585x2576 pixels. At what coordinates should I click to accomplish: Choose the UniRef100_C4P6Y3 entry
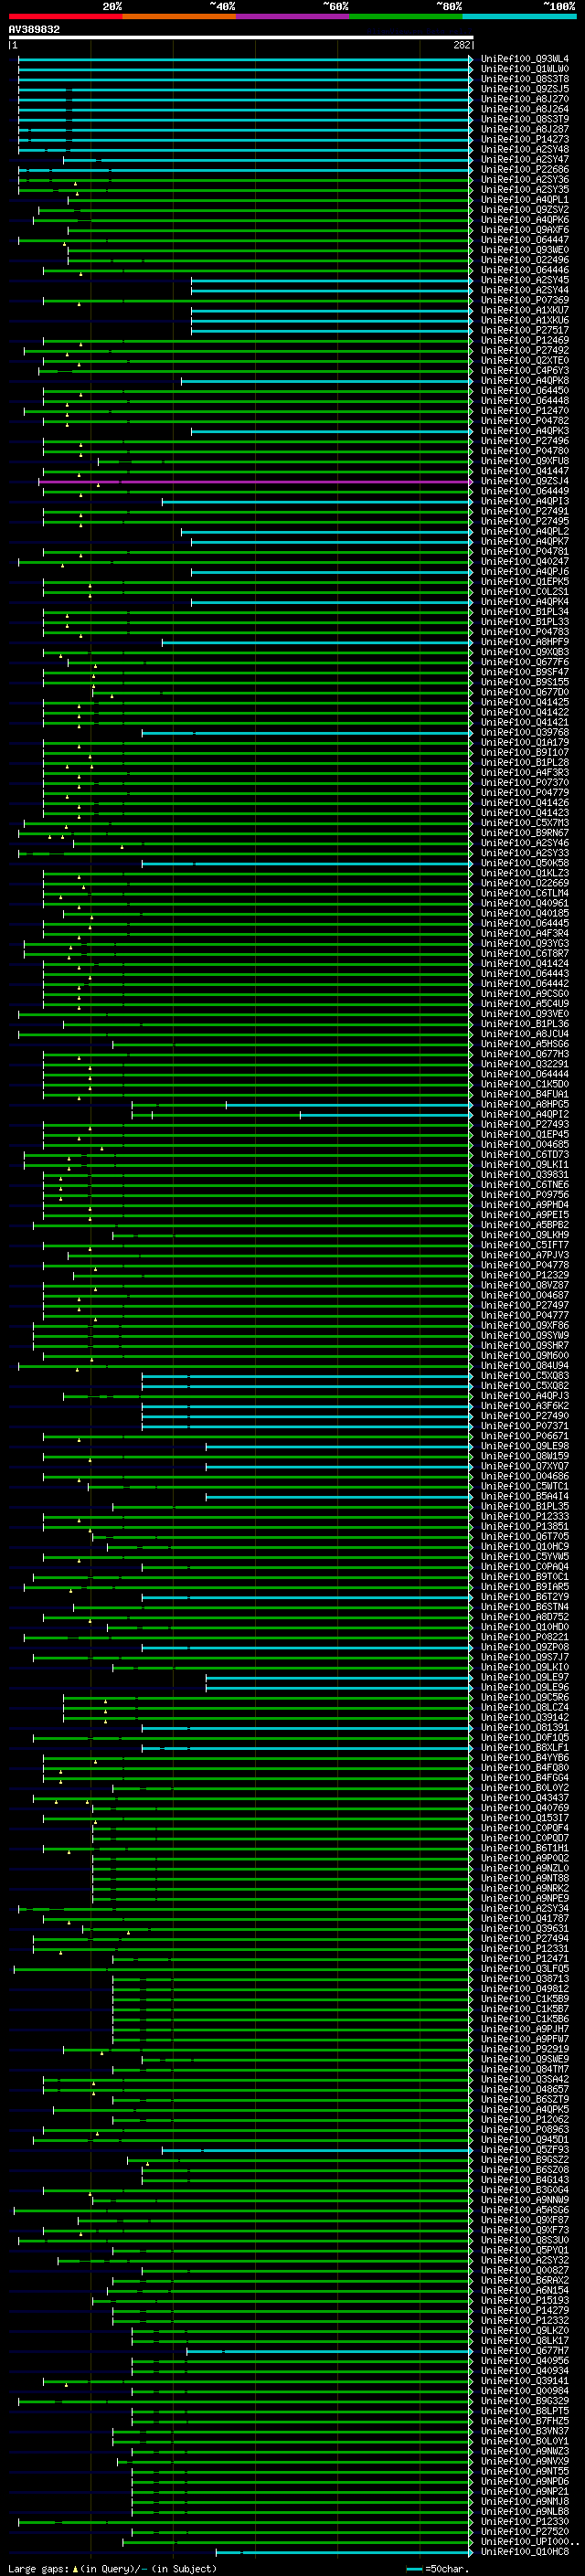(525, 371)
